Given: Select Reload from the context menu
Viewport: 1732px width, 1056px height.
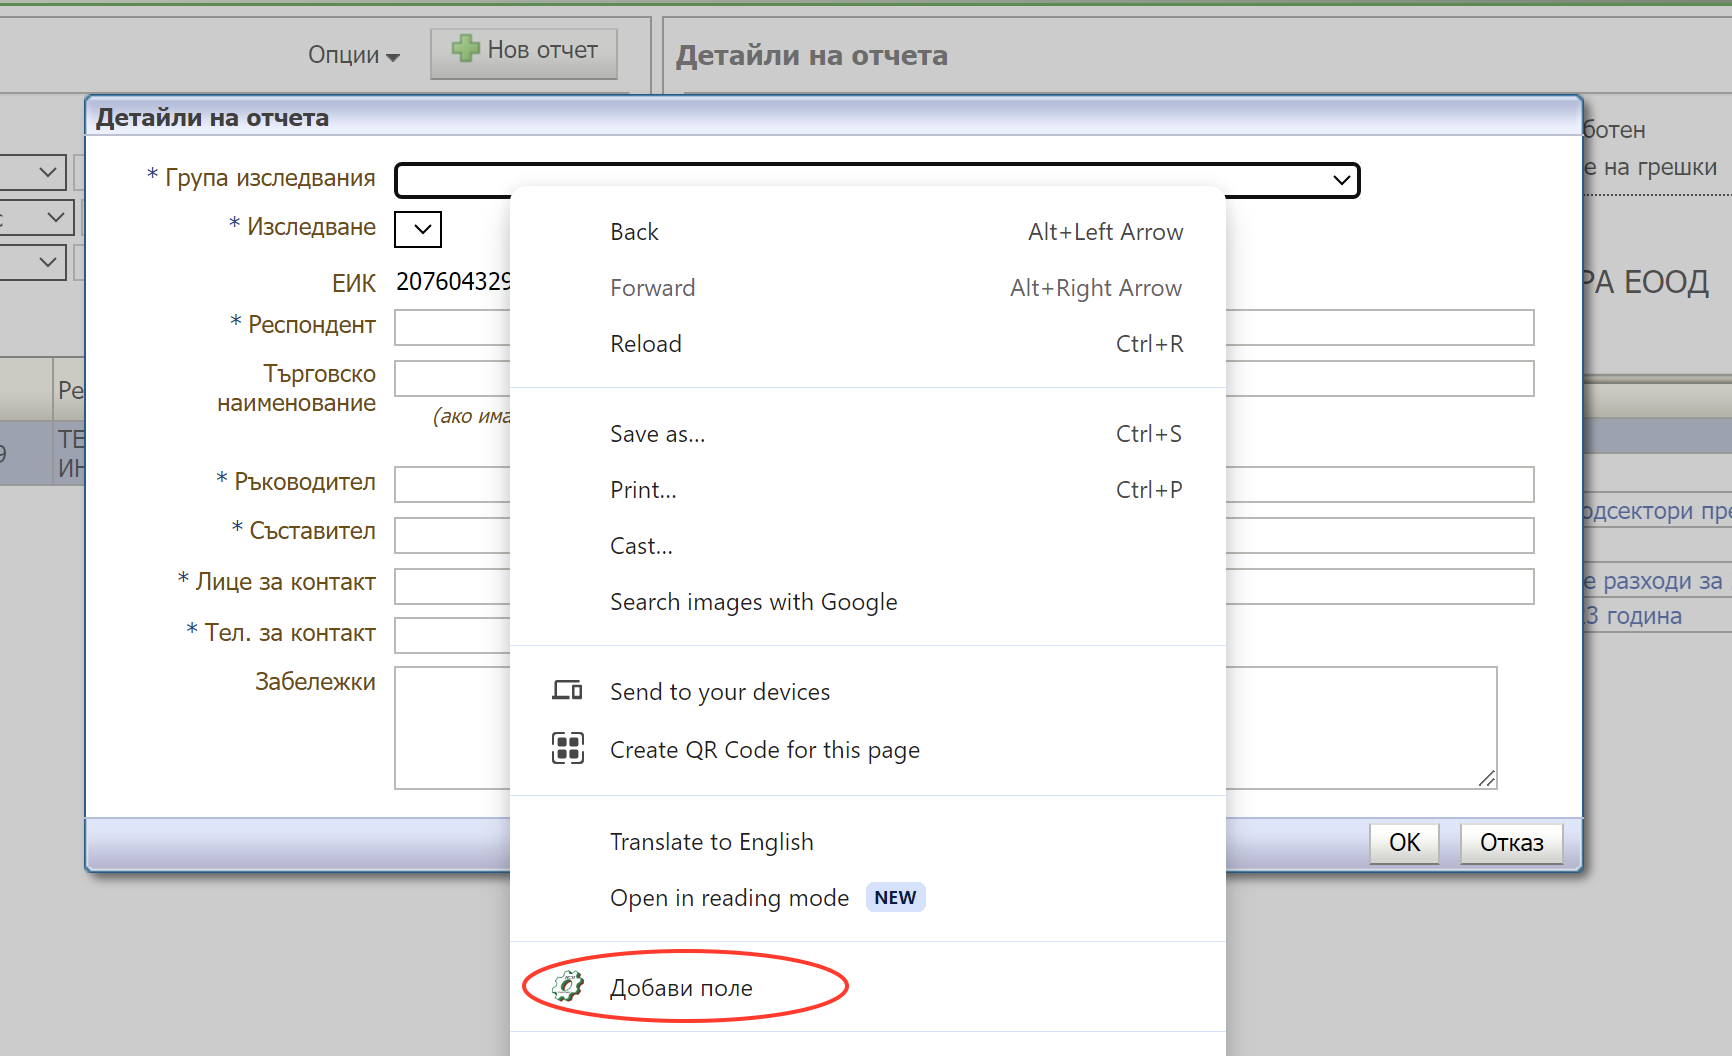Looking at the screenshot, I should 868,344.
